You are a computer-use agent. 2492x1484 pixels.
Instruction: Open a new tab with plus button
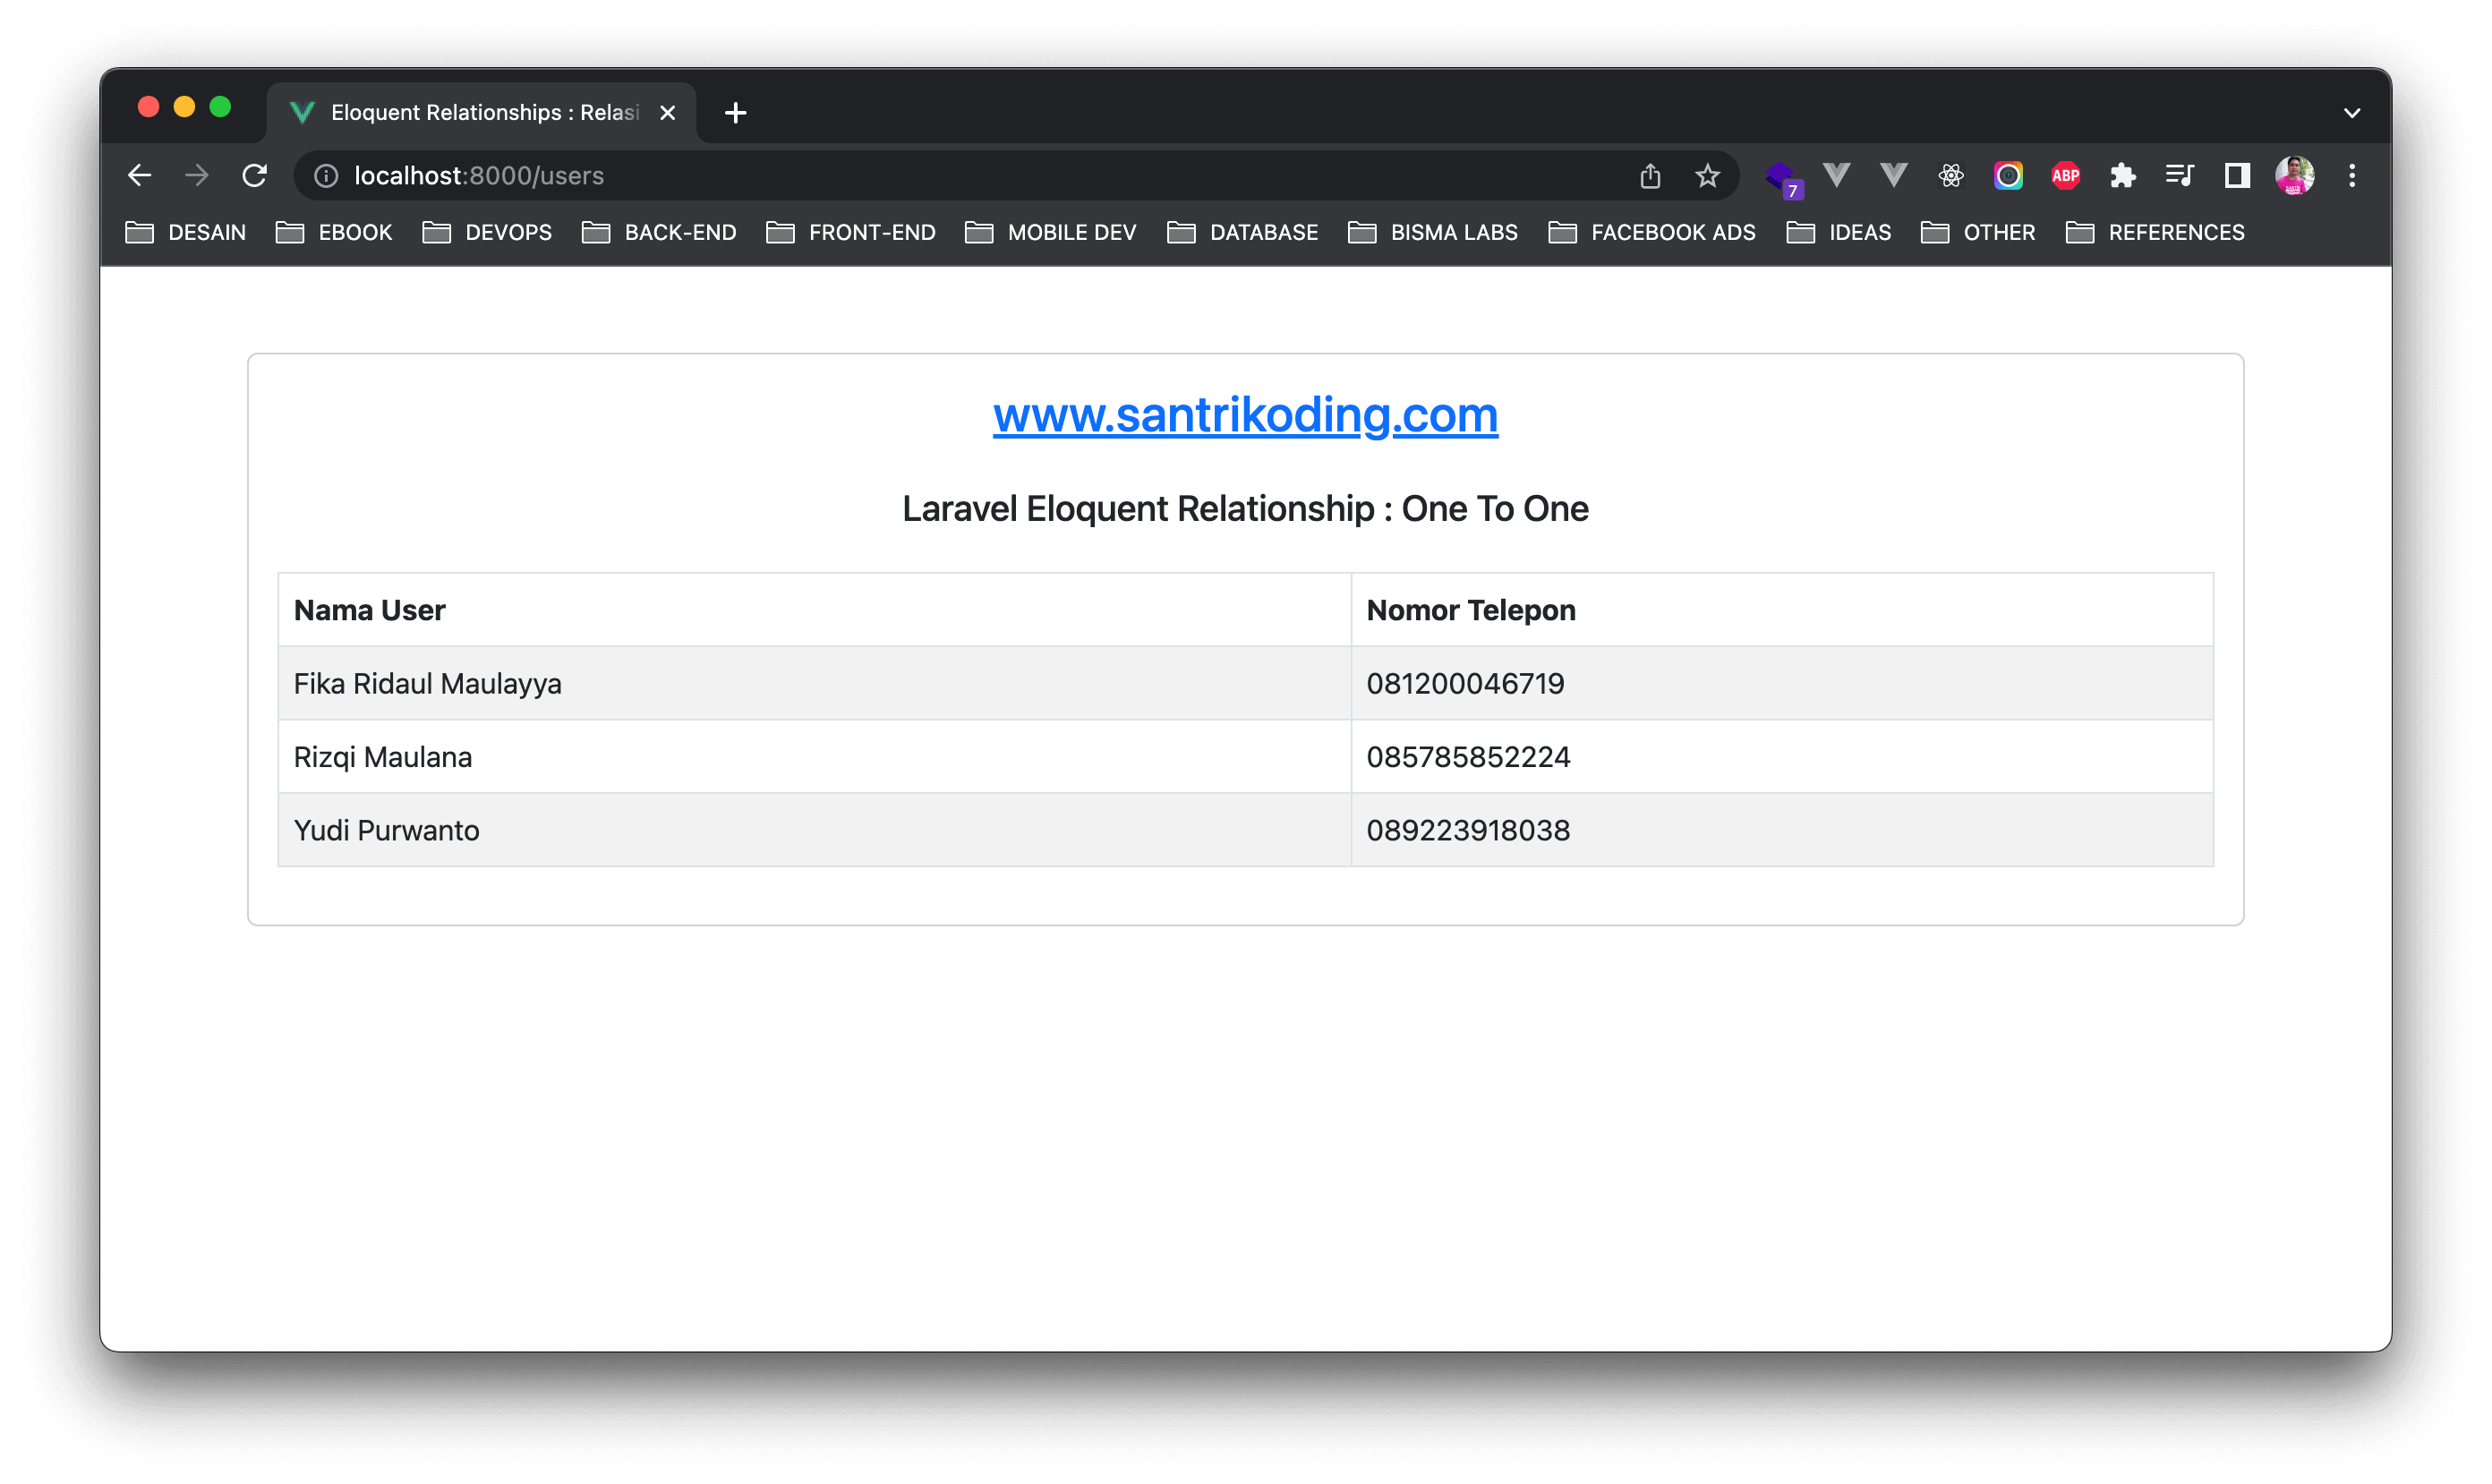[x=735, y=113]
